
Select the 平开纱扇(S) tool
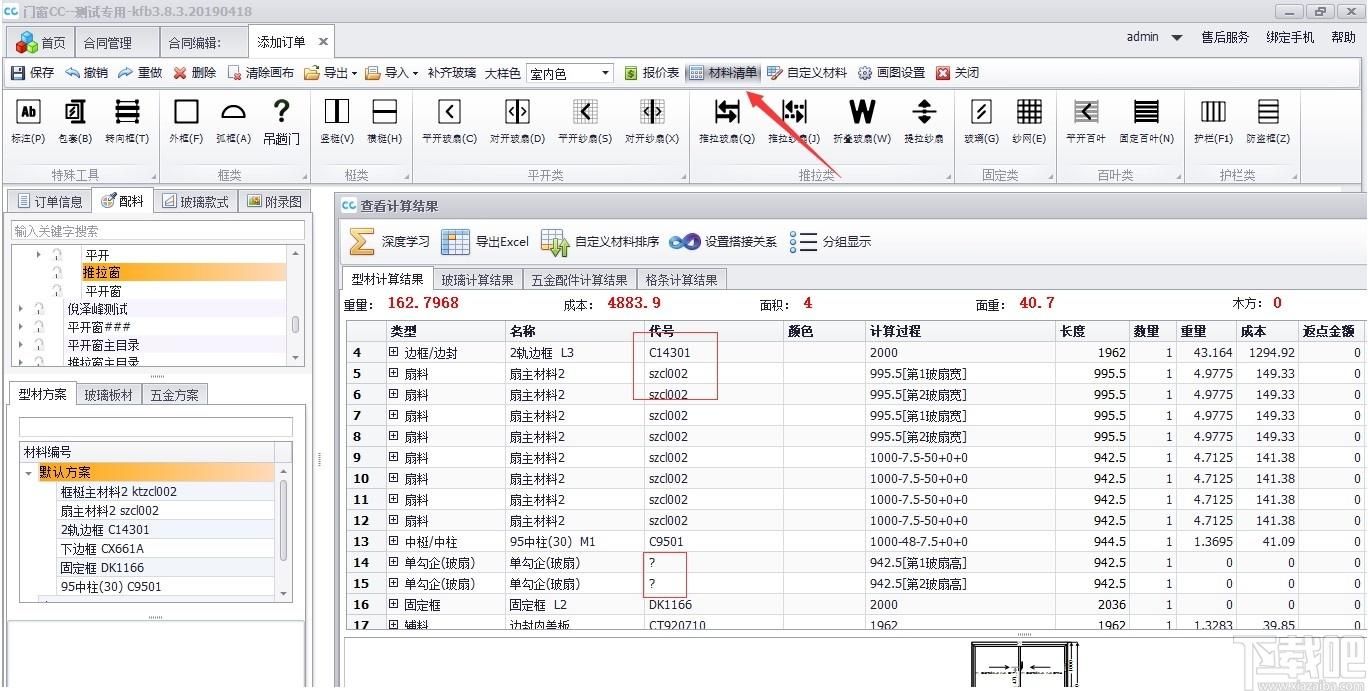[585, 122]
